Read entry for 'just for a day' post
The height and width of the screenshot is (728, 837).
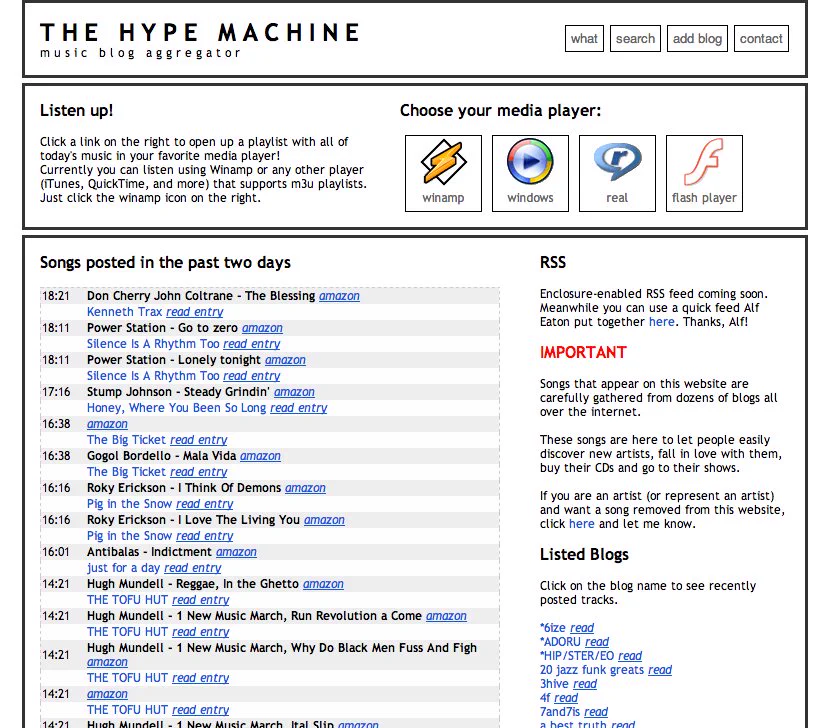click(x=192, y=568)
